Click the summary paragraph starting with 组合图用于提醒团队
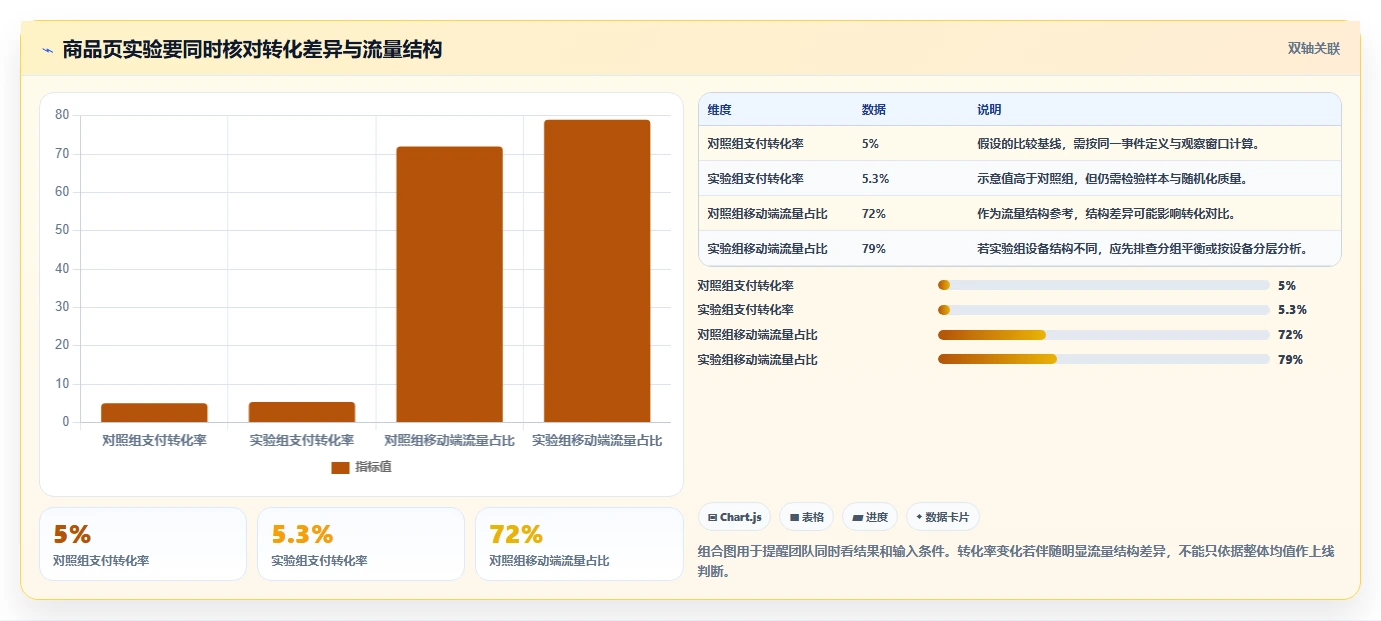 1016,561
